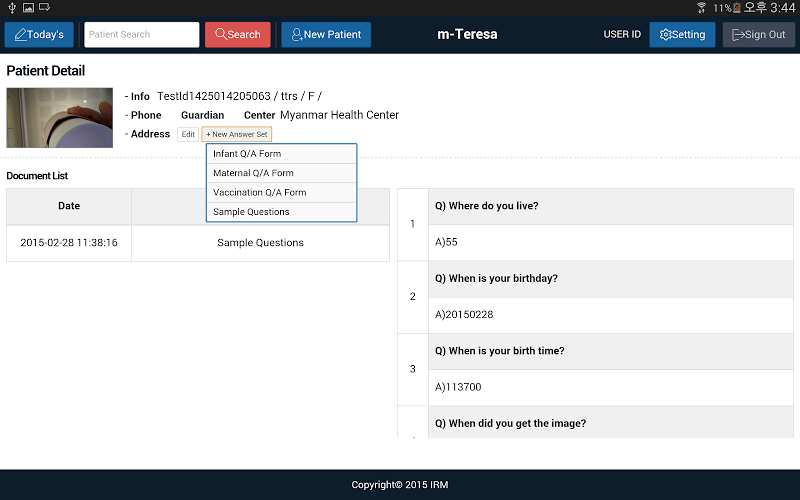This screenshot has height=500, width=800.
Task: Open the 2015-02-28 11:38:16 document row
Action: tap(198, 242)
